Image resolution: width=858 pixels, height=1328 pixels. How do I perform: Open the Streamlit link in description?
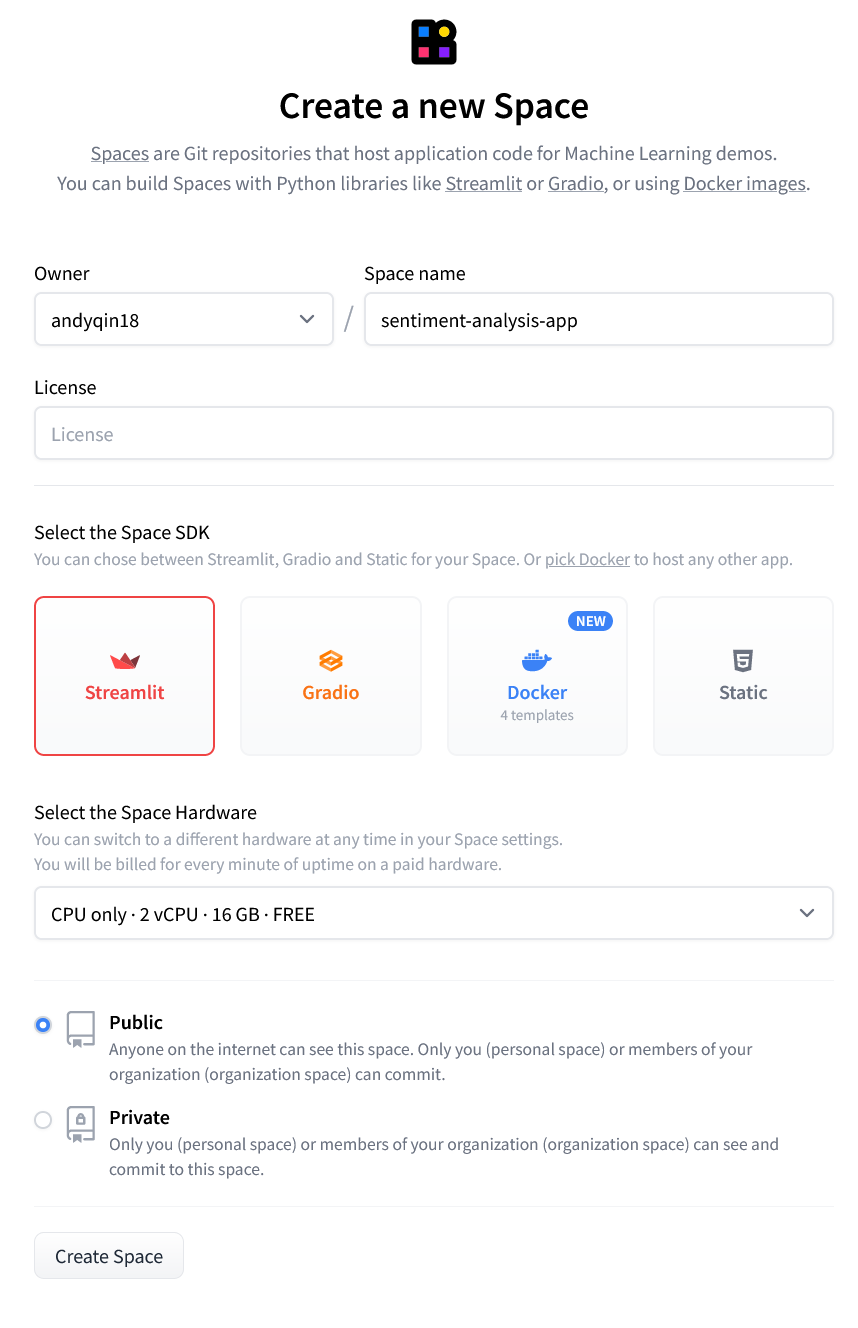484,184
